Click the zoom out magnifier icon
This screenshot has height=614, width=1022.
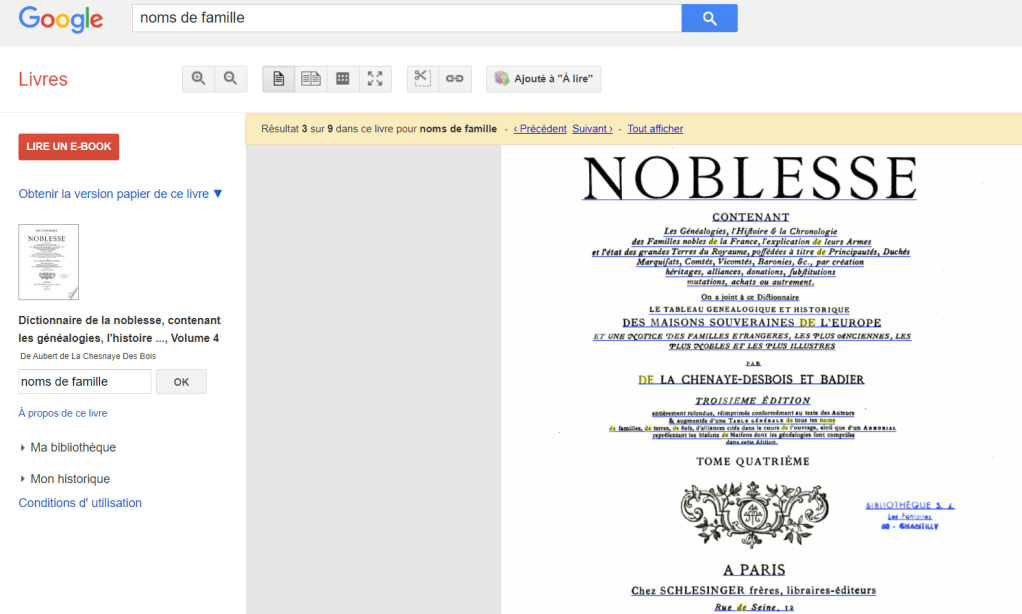point(230,79)
